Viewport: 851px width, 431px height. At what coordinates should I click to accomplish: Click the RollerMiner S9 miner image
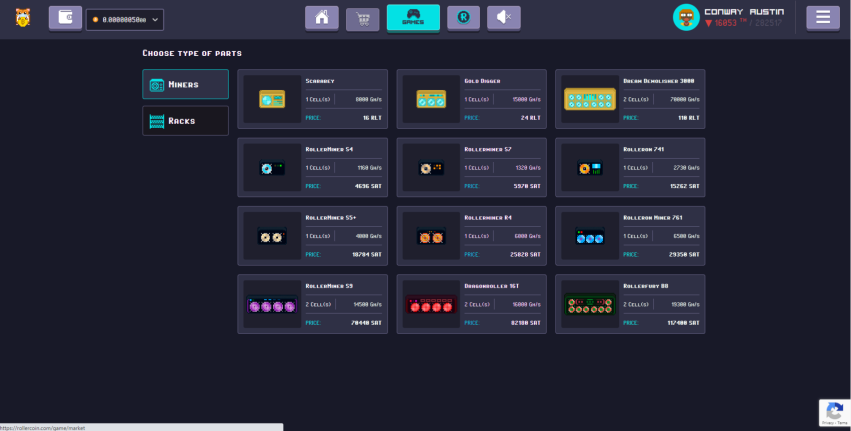click(272, 304)
